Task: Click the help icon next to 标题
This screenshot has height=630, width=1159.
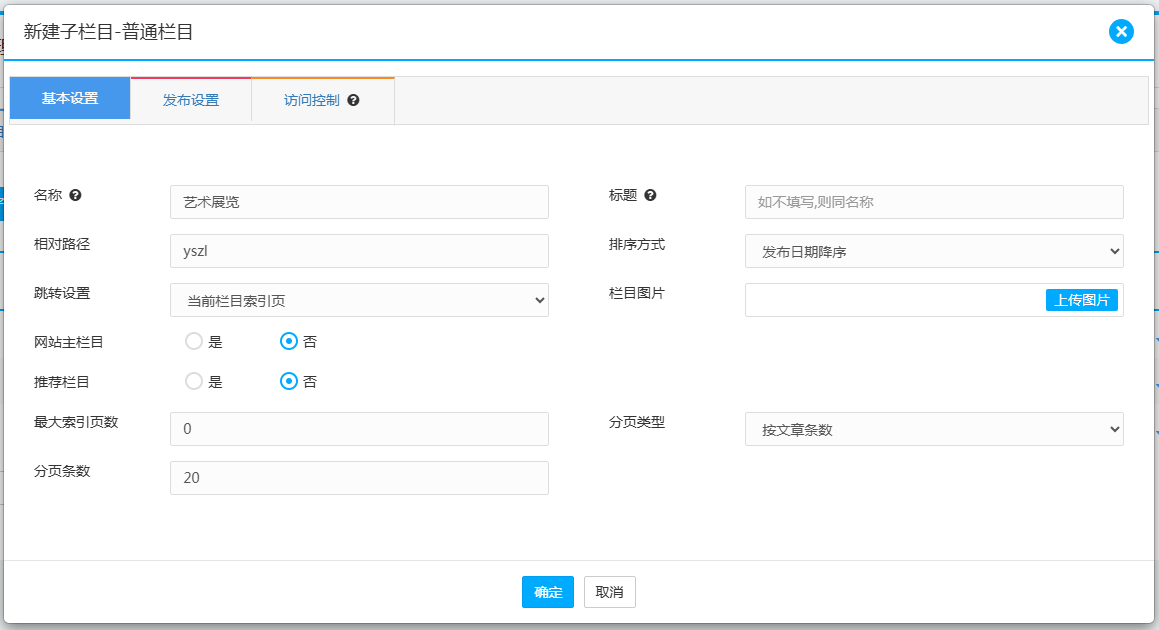Action: [650, 196]
